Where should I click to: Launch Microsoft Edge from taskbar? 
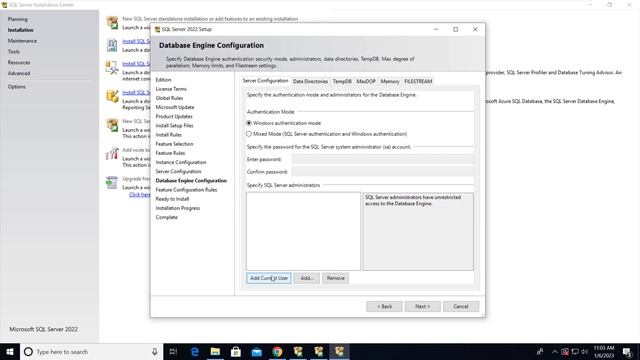point(195,351)
